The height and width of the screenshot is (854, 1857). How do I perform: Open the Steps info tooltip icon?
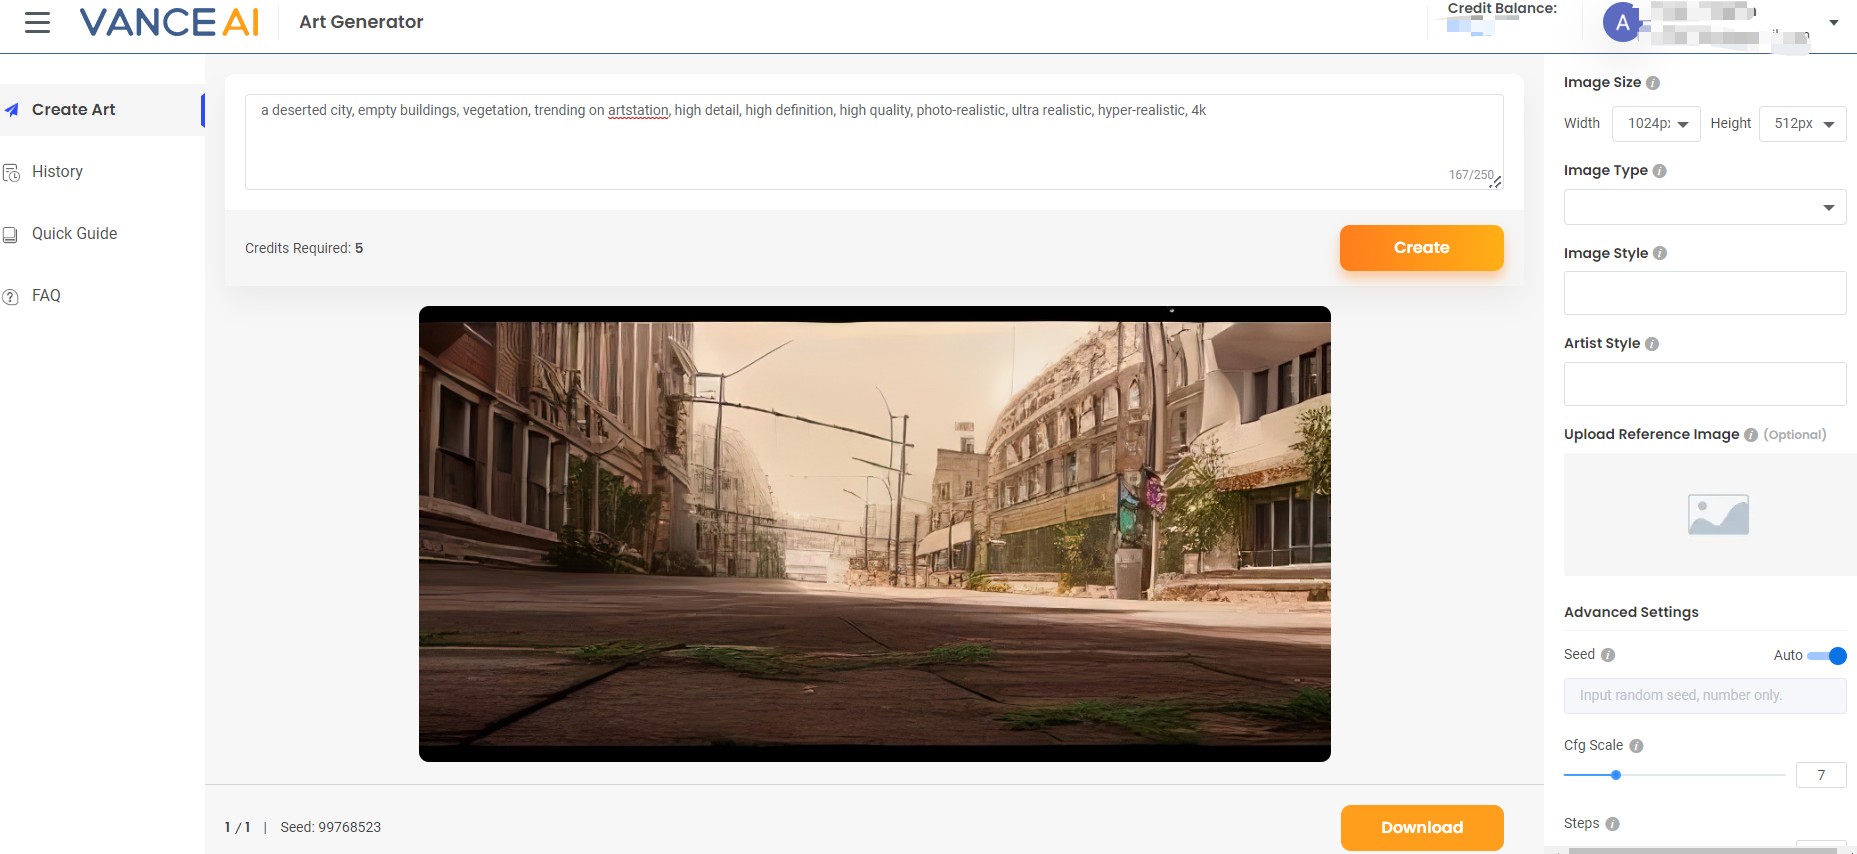(1613, 824)
